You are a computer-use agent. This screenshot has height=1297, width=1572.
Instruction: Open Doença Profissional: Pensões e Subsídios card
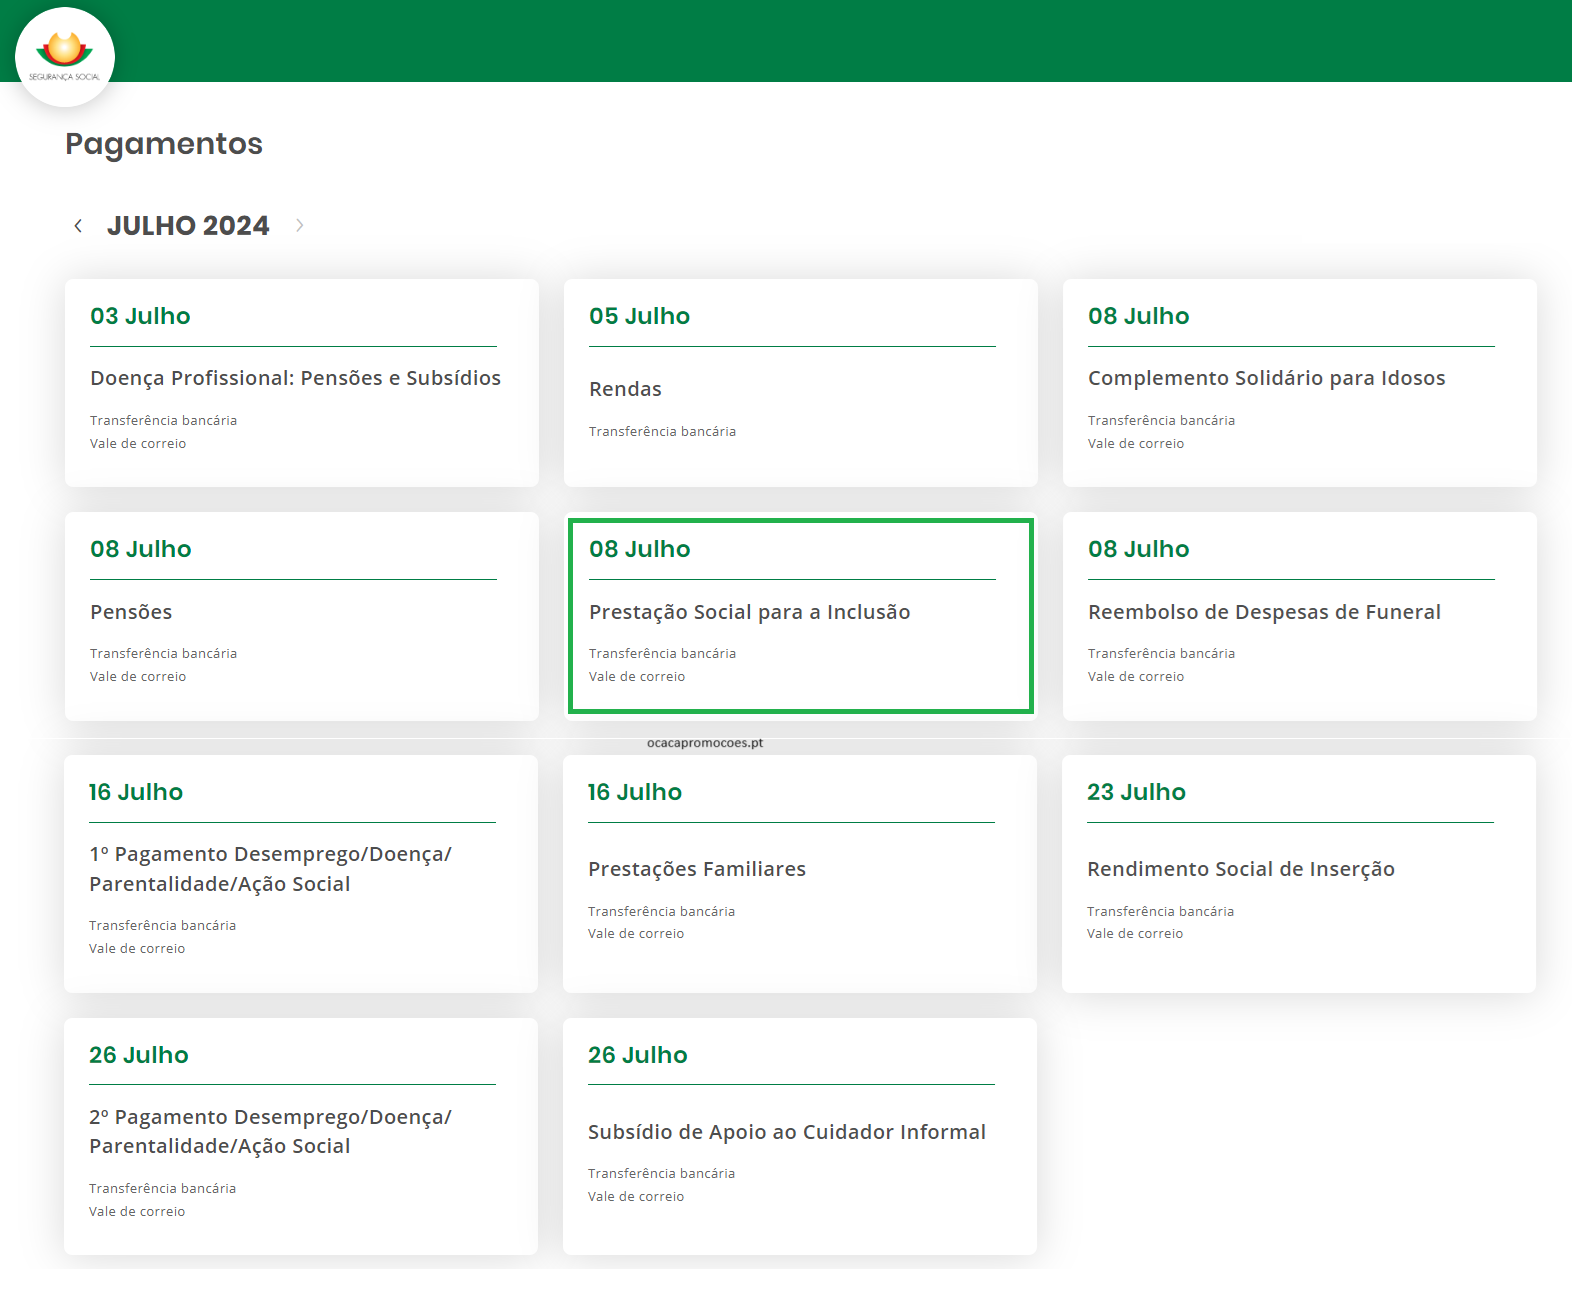(x=295, y=378)
